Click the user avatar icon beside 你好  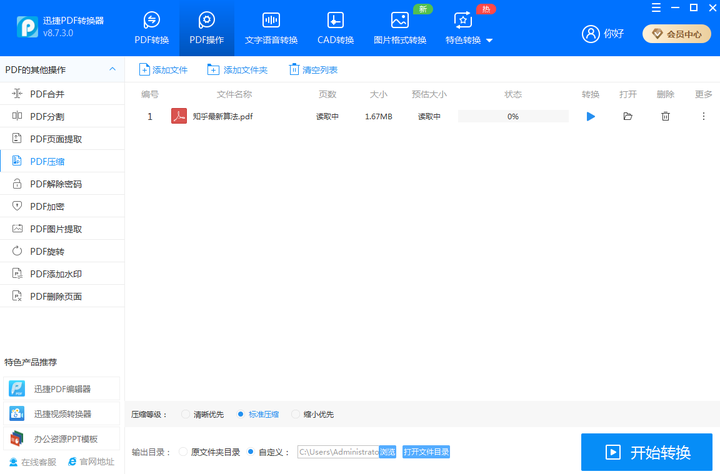pyautogui.click(x=591, y=34)
